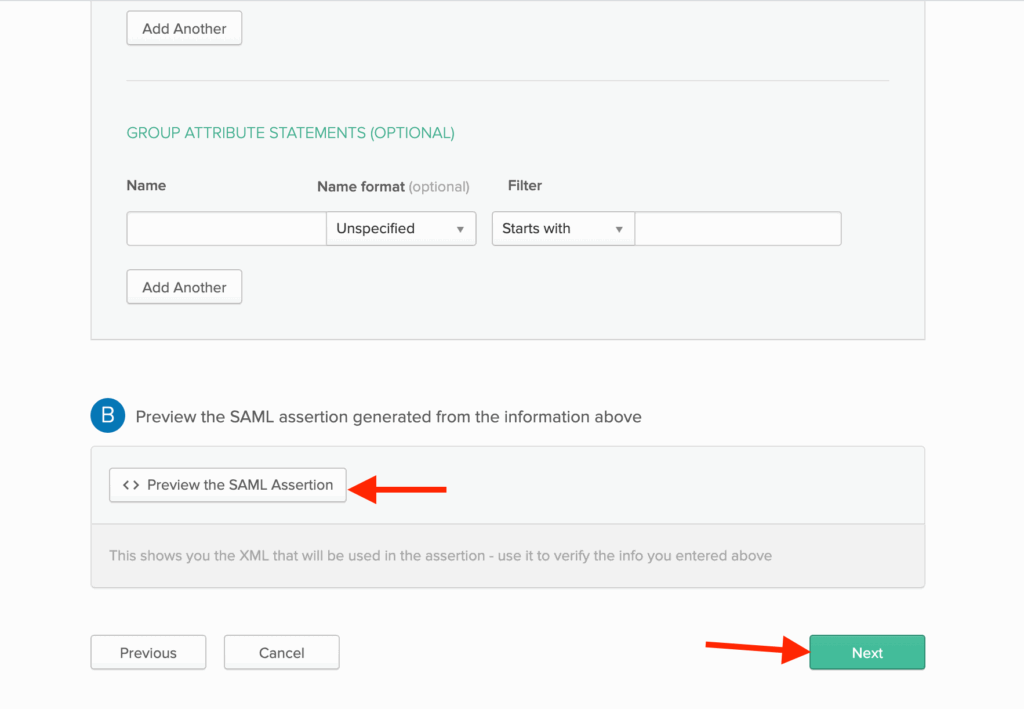Preview the SAML Assertion

tap(228, 485)
